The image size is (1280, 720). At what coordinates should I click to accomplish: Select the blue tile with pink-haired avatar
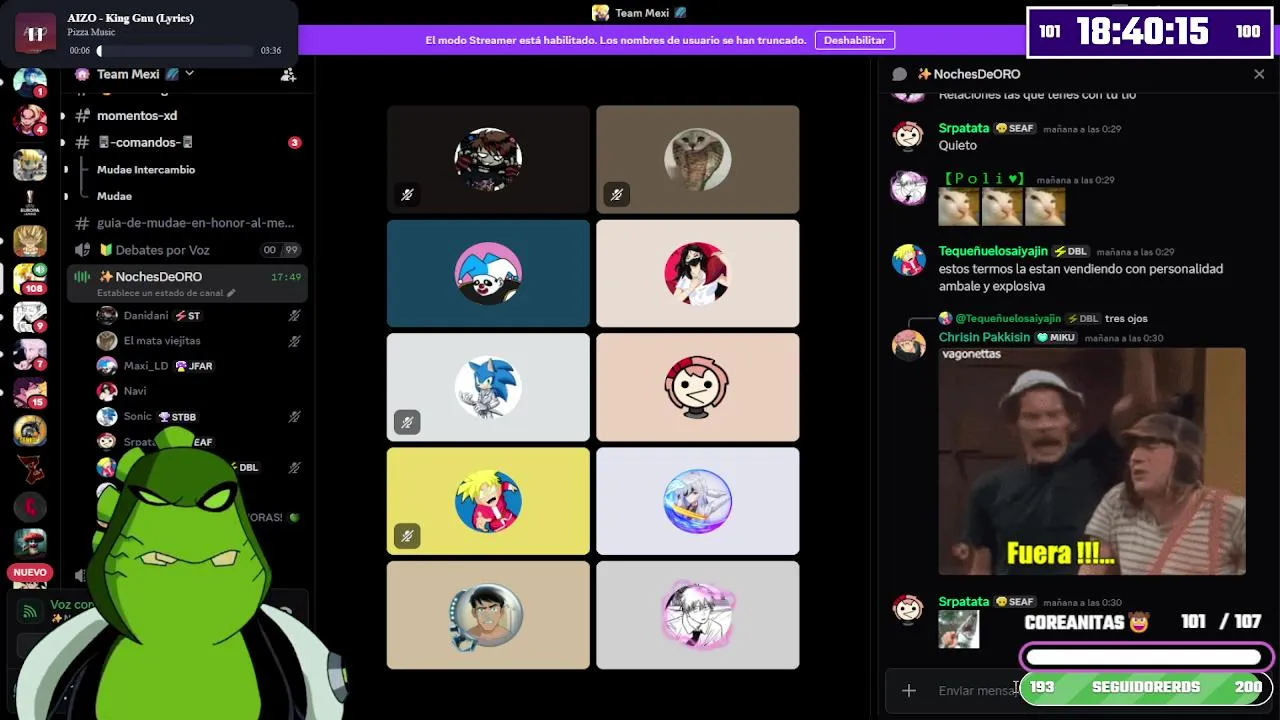(488, 273)
